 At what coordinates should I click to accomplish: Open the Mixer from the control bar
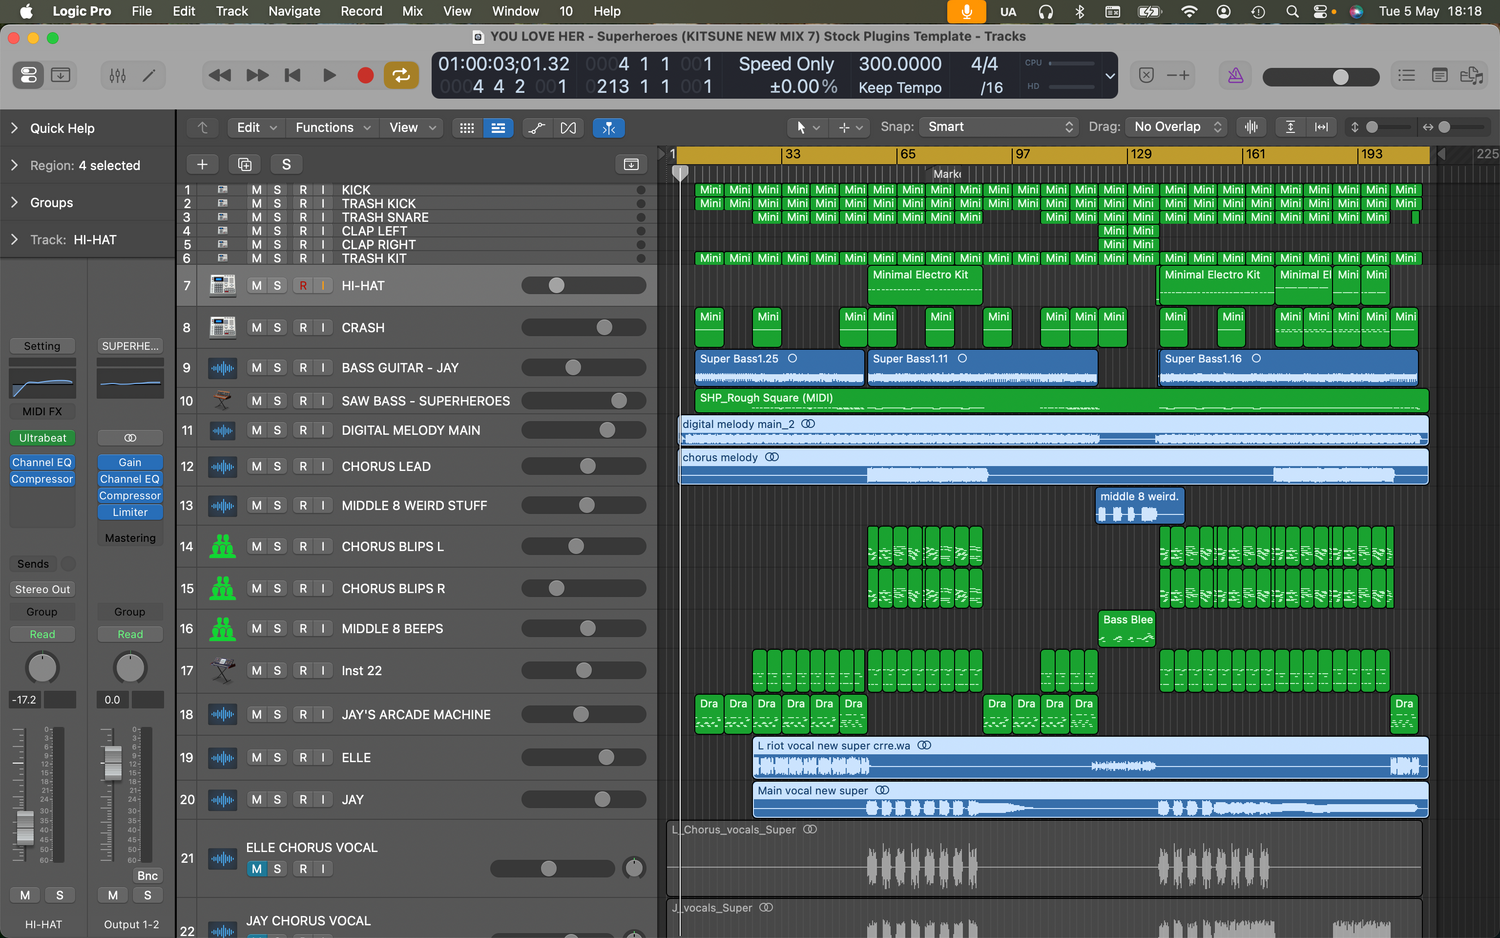coord(117,75)
